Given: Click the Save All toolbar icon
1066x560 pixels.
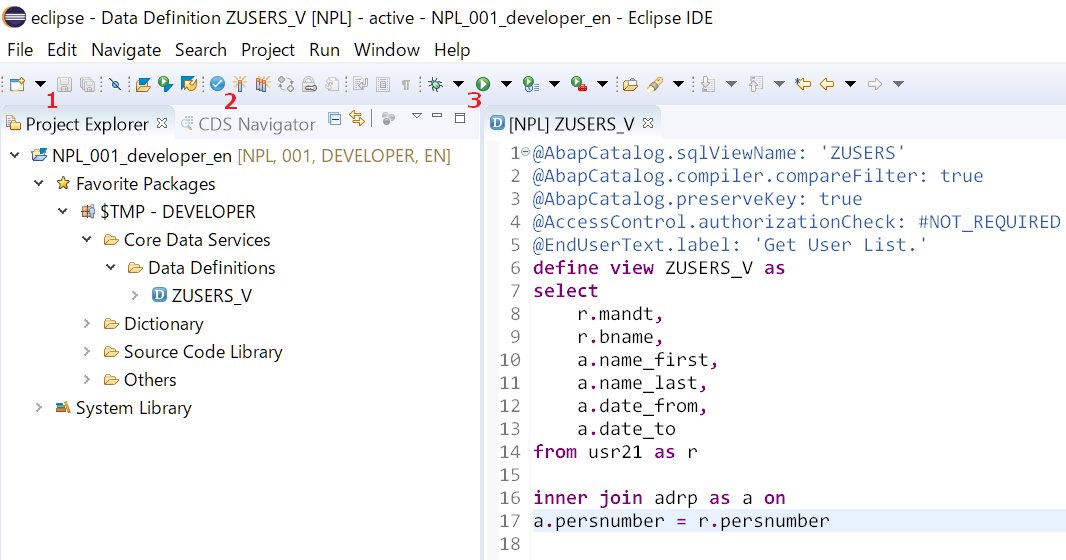Looking at the screenshot, I should [x=87, y=84].
